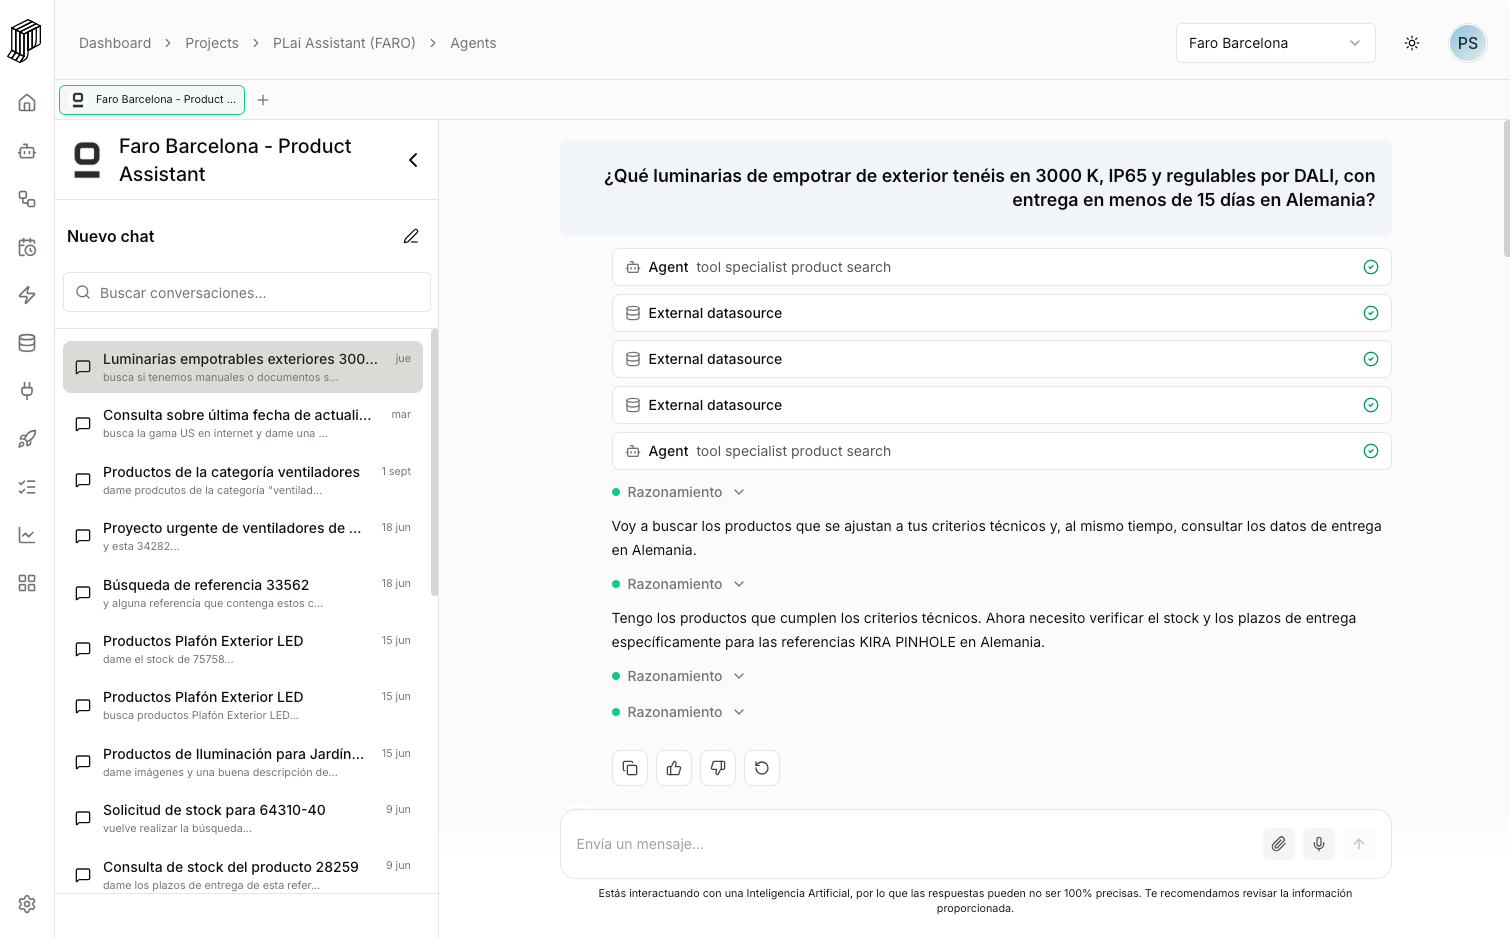Open the Faro Barcelona workspace dropdown
The height and width of the screenshot is (938, 1510).
1276,43
